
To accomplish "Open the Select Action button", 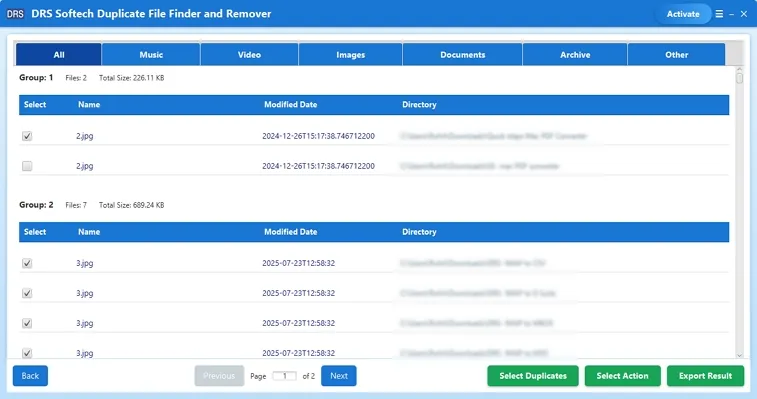I will pyautogui.click(x=622, y=376).
